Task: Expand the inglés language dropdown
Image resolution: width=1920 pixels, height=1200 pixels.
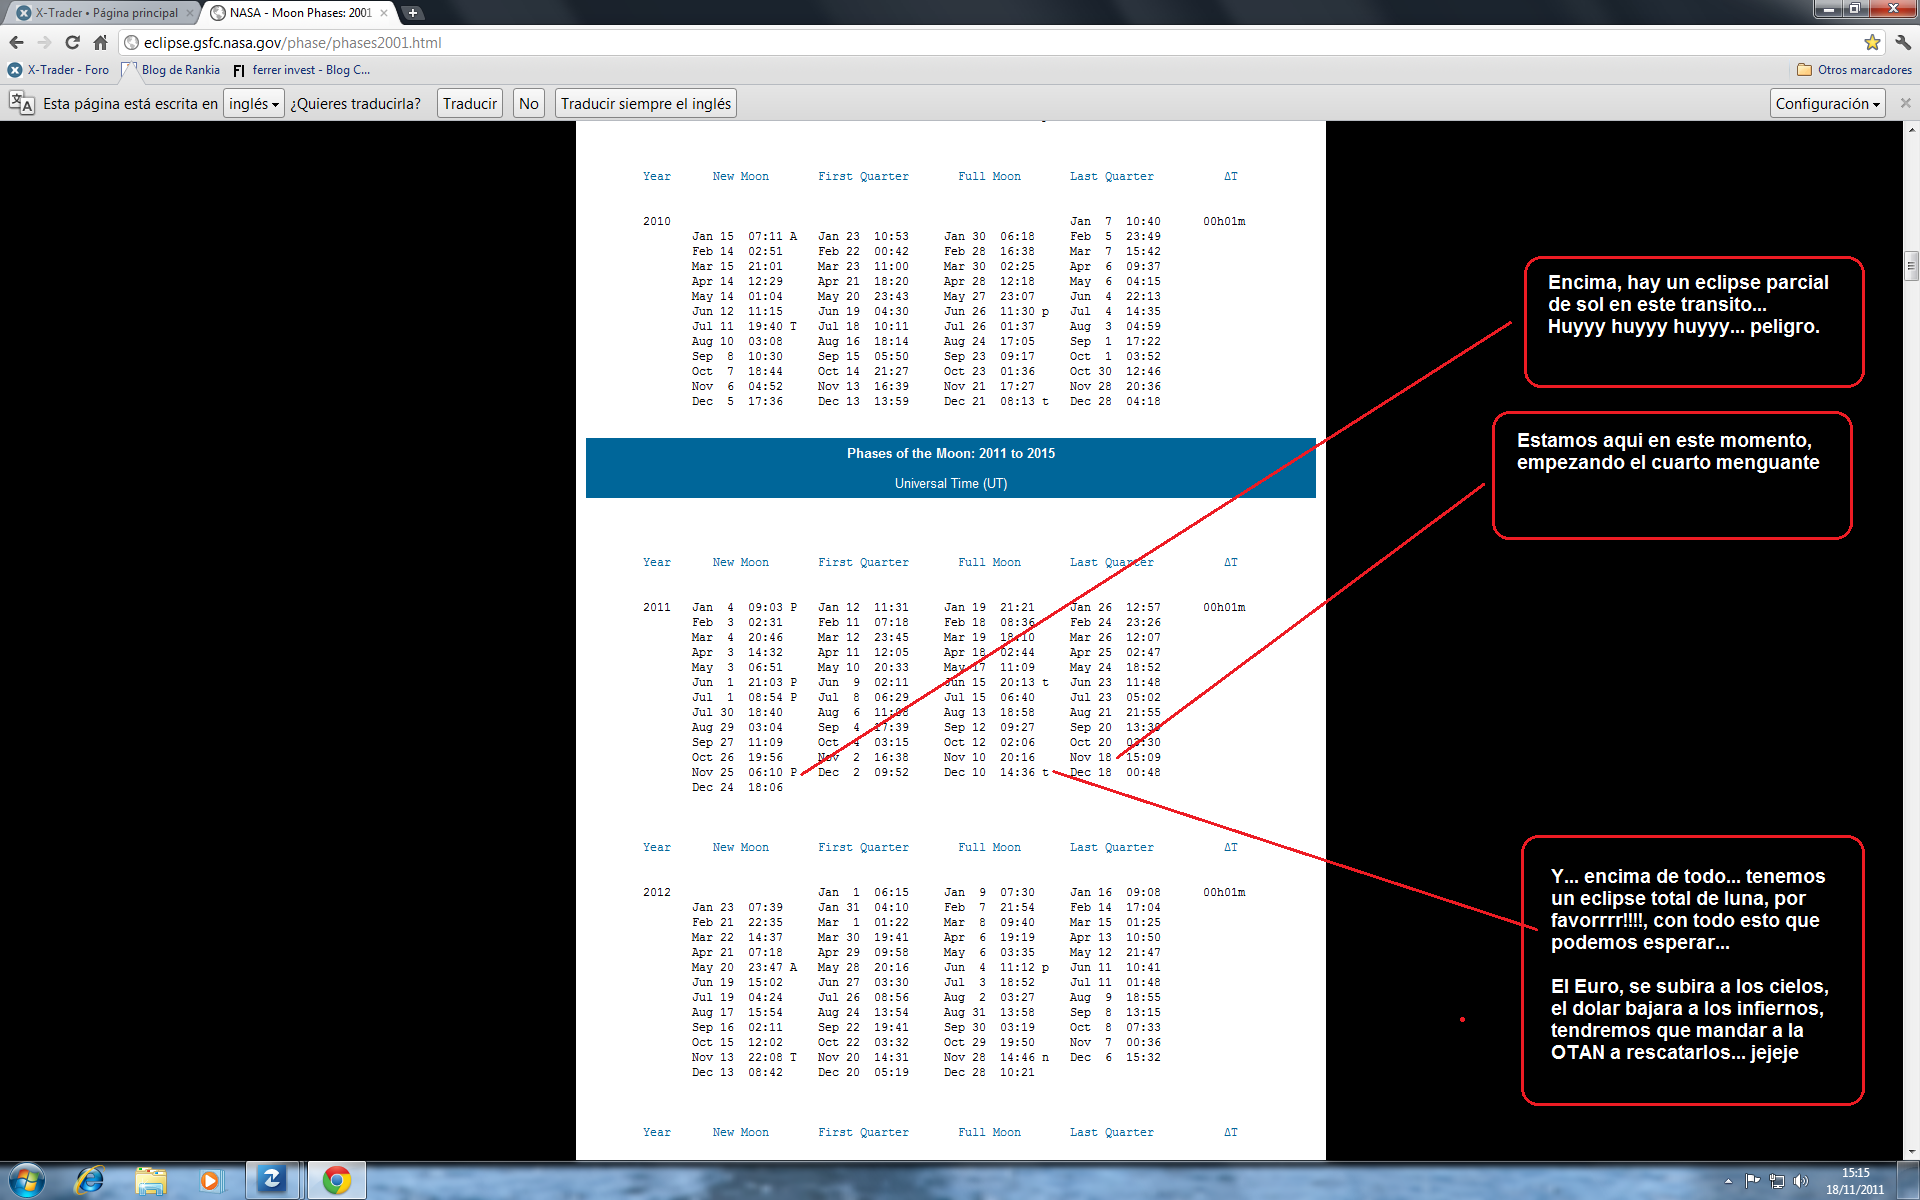Action: pos(254,103)
